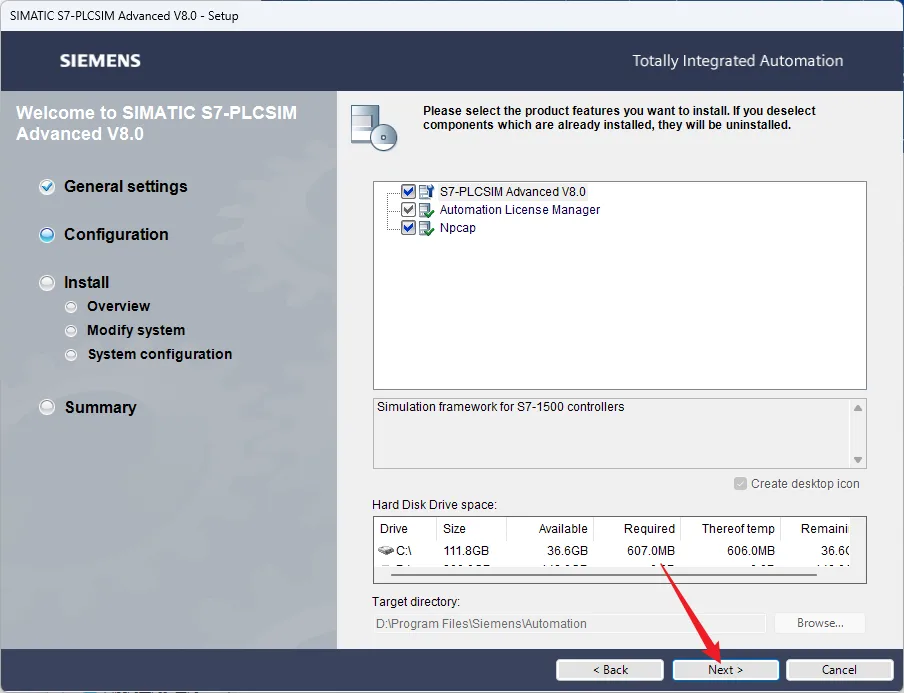Click the 36.6GB available cell
The image size is (904, 693).
[567, 551]
